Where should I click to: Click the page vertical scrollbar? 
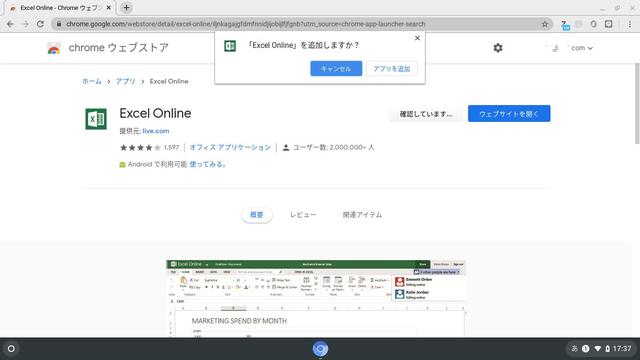(x=637, y=104)
